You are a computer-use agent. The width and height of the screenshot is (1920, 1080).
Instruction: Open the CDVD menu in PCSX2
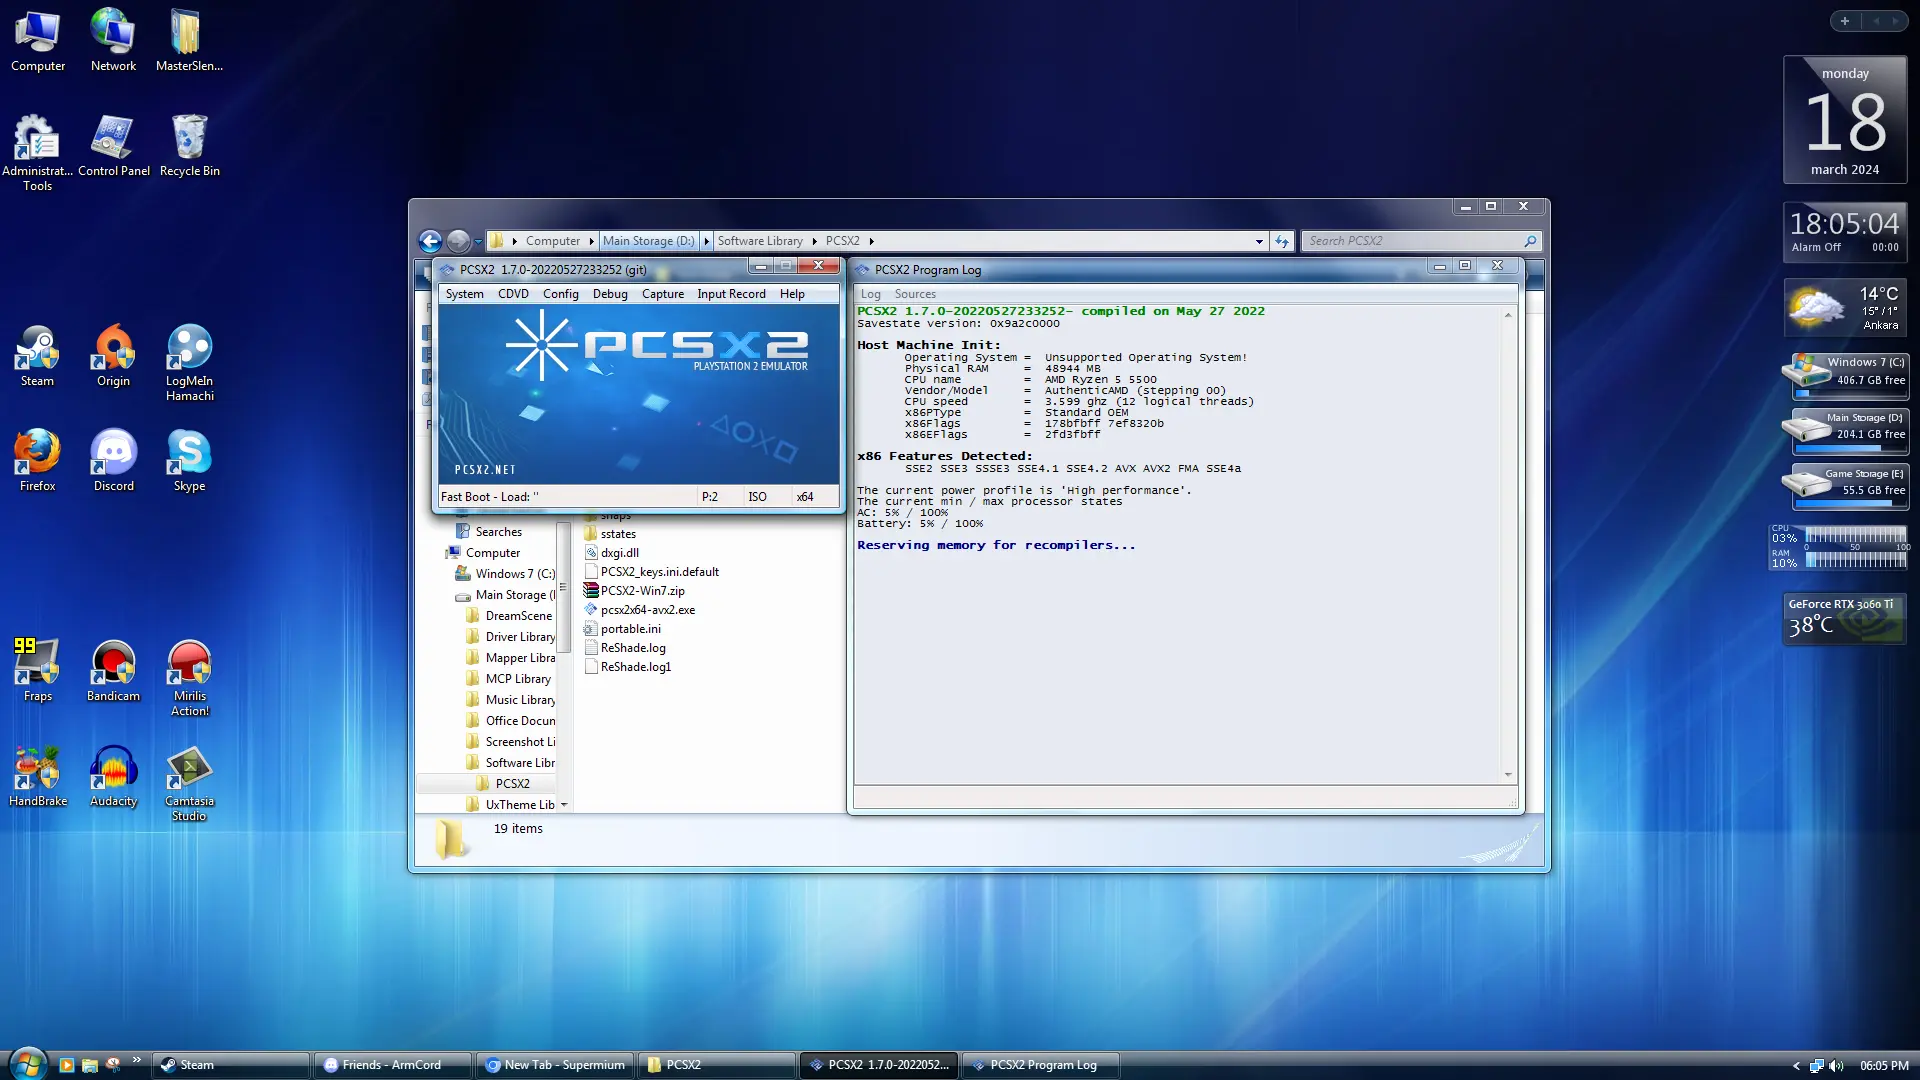click(x=513, y=294)
